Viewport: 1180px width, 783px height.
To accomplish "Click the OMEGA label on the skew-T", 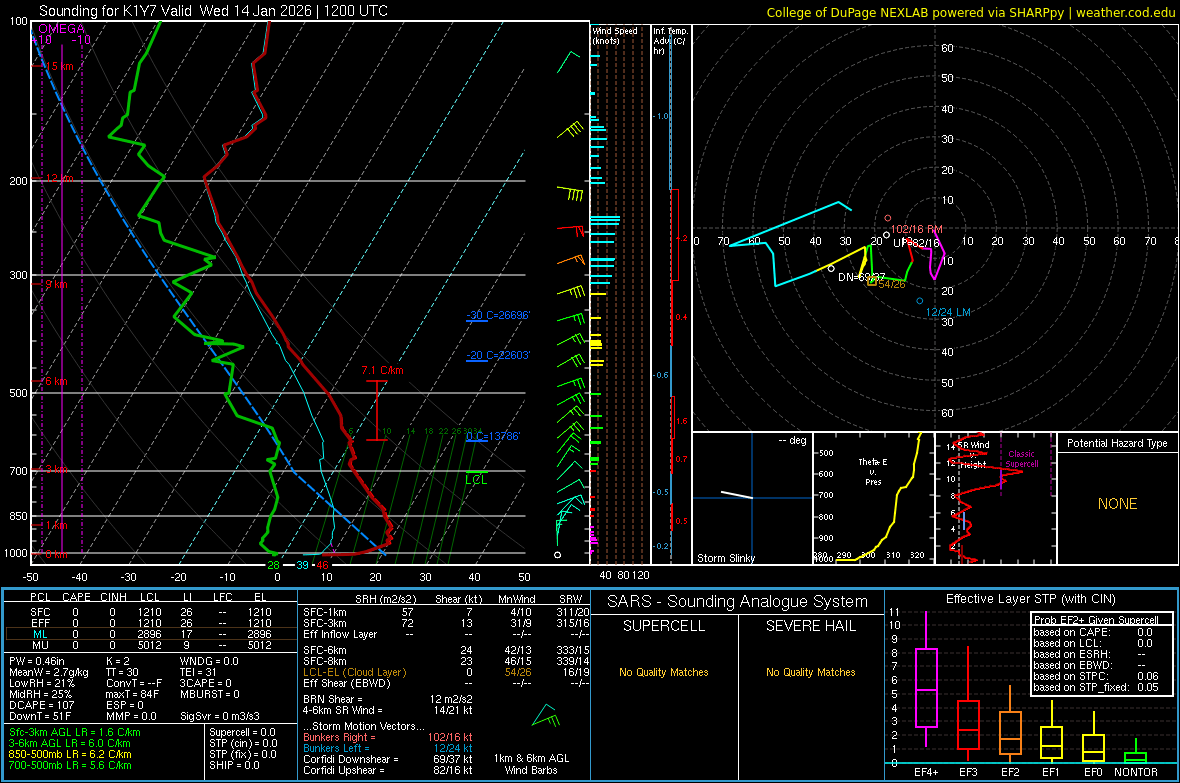I will pyautogui.click(x=62, y=29).
